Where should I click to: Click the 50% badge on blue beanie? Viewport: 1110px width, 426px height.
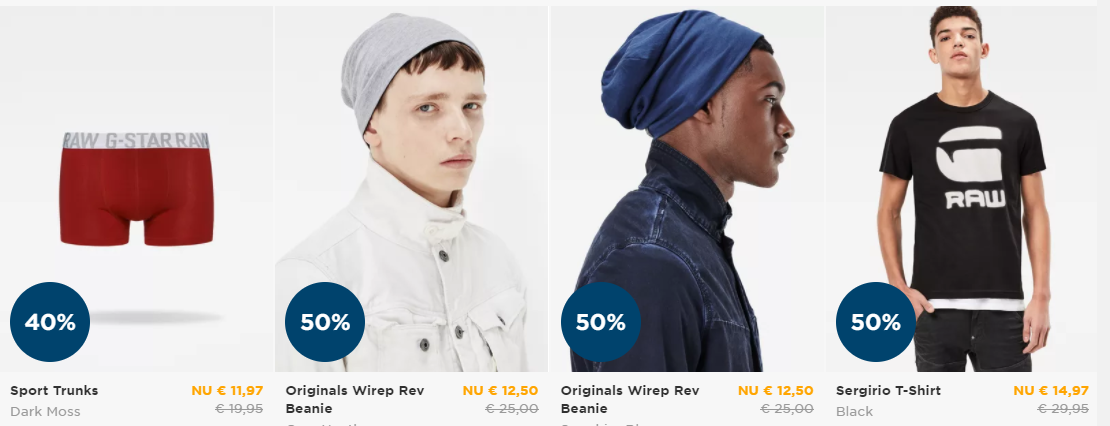[600, 322]
